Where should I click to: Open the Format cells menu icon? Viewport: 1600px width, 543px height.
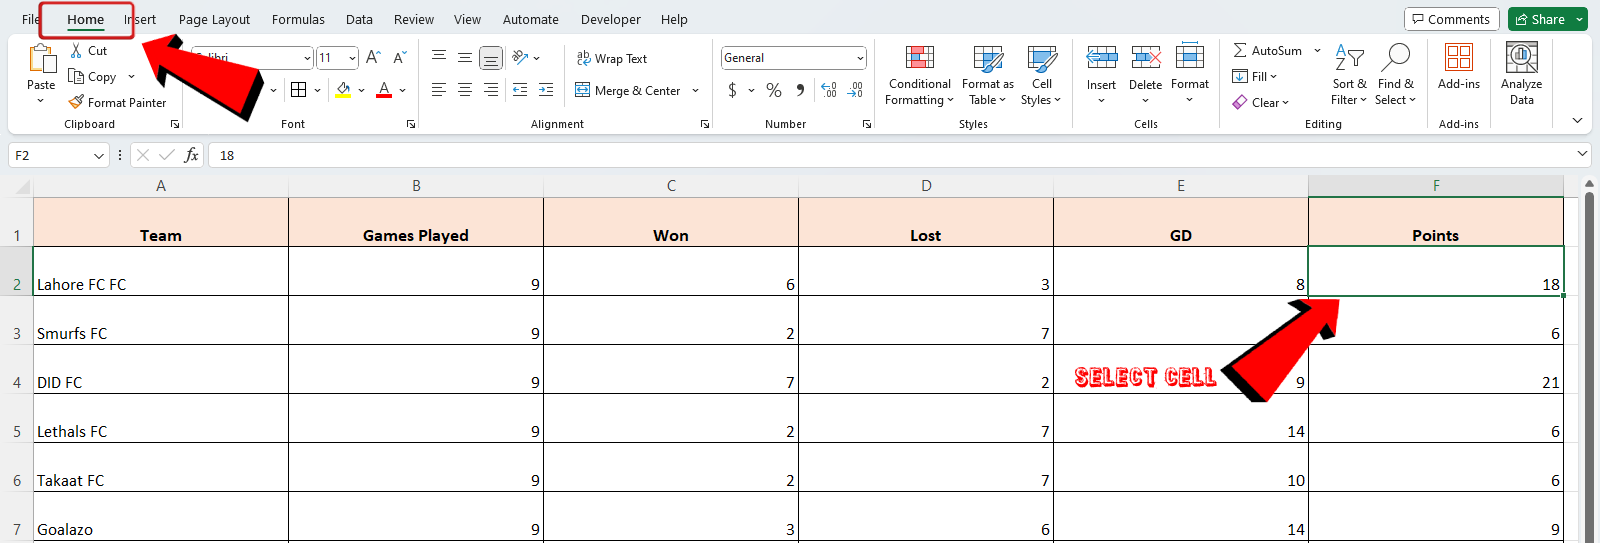[1190, 57]
